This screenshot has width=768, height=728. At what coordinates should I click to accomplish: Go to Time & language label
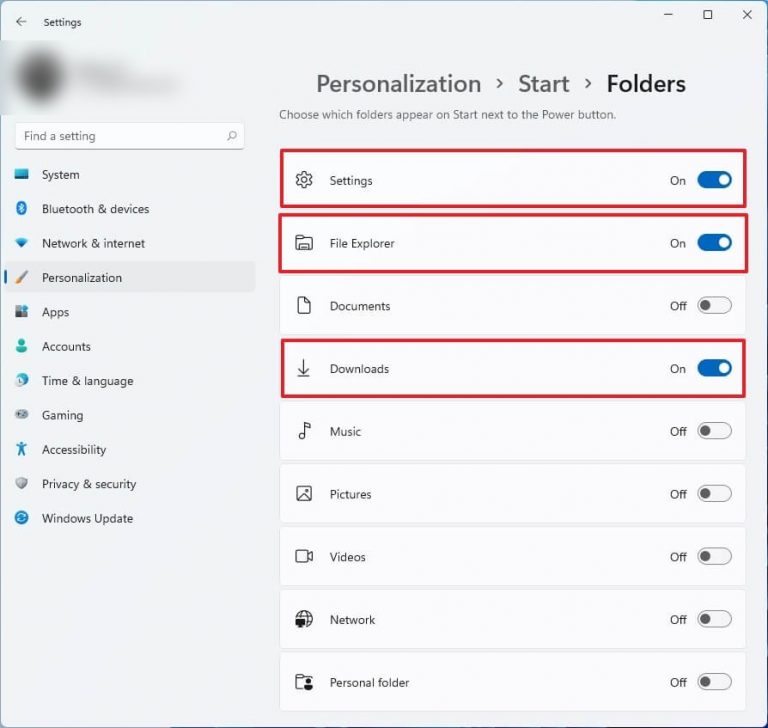(88, 381)
